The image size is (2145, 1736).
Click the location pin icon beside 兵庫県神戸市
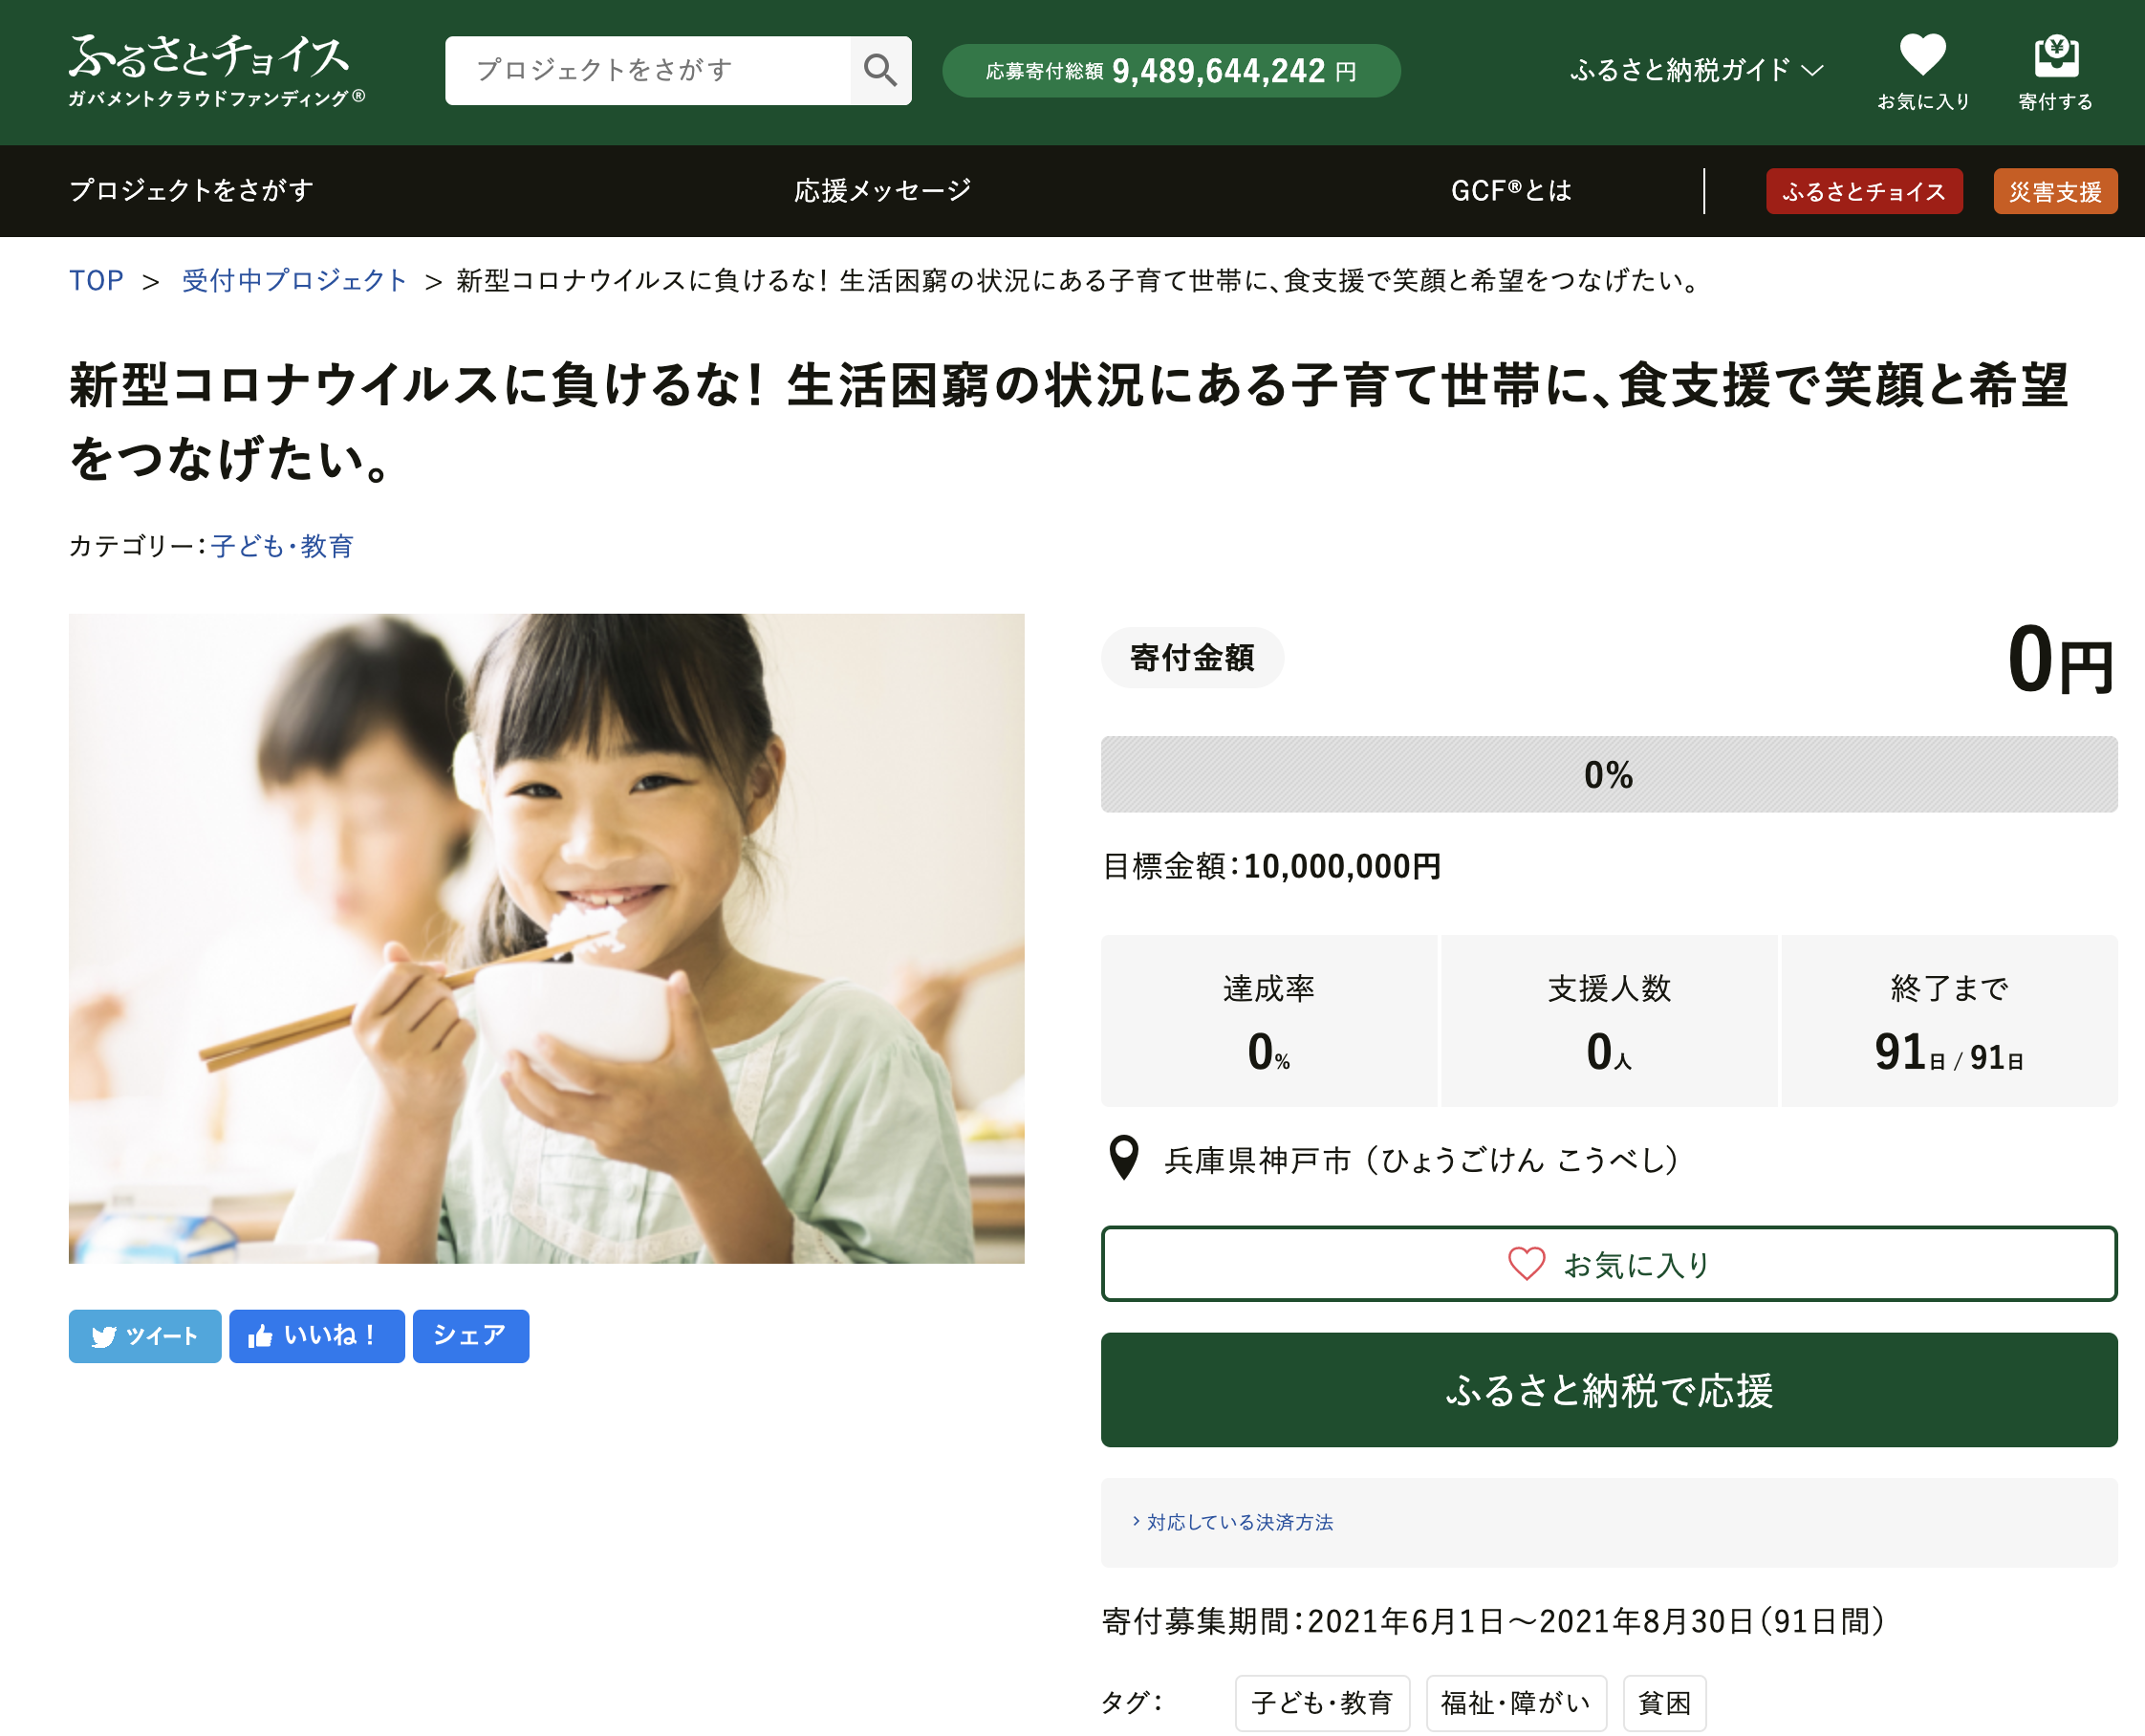pos(1124,1158)
